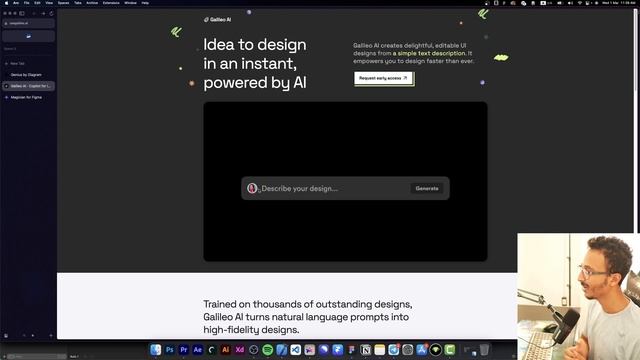
Task: Open the File menu
Action: click(x=27, y=3)
